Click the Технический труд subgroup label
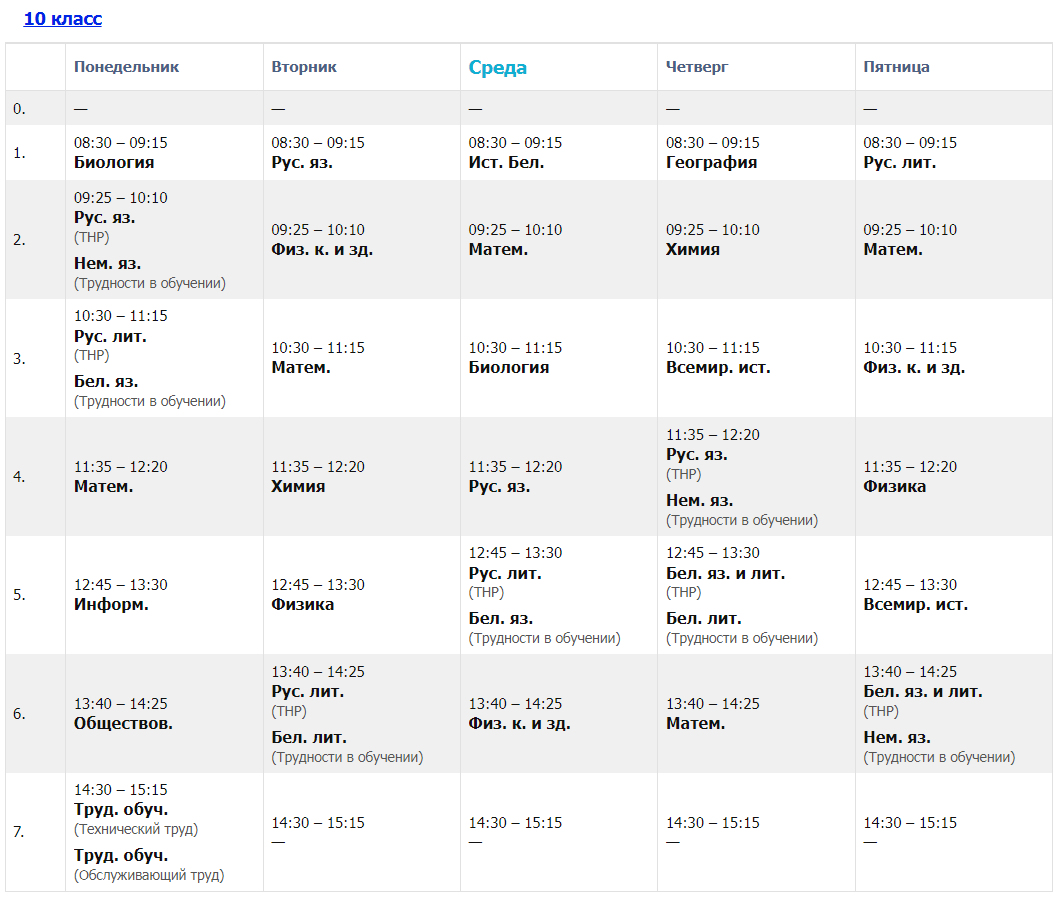 click(136, 829)
